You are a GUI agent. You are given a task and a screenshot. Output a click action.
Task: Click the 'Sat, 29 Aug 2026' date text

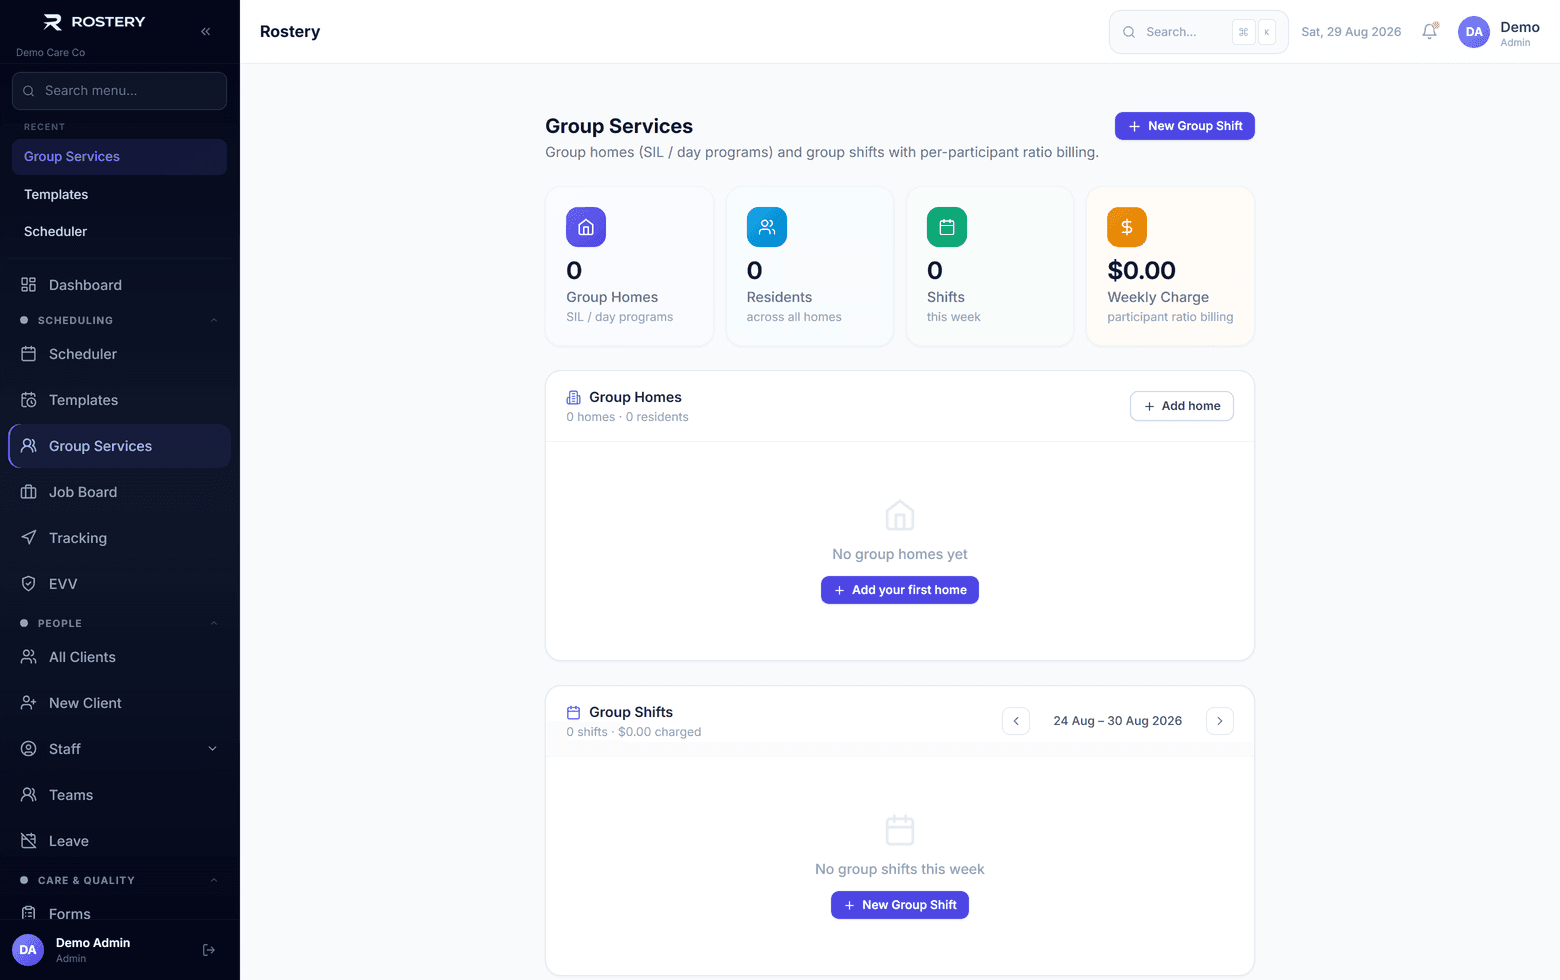[x=1351, y=32]
